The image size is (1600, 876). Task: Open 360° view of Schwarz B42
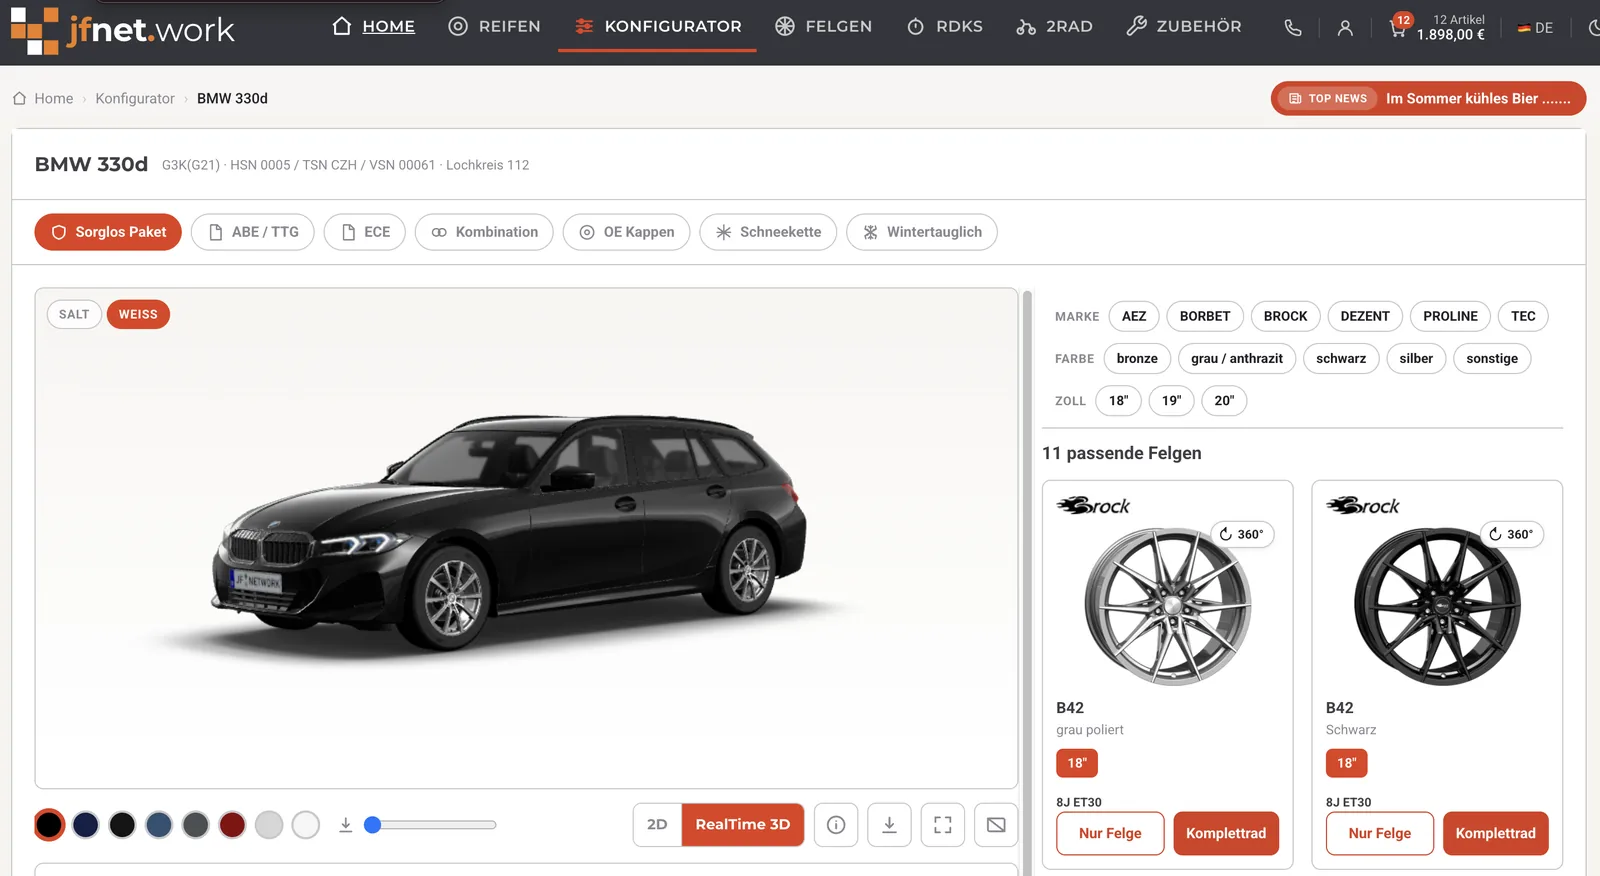[x=1511, y=534]
